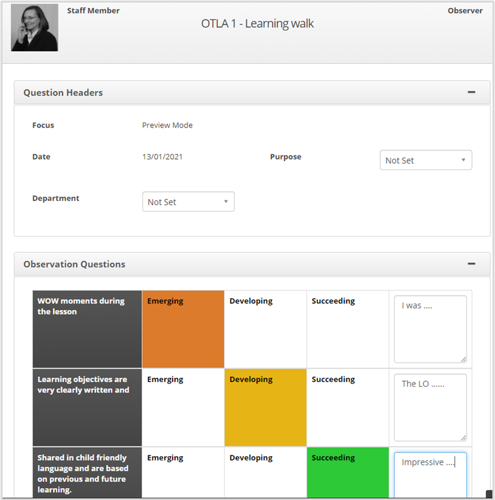The width and height of the screenshot is (495, 500).
Task: Collapse the Observation Questions section
Action: coord(471,264)
